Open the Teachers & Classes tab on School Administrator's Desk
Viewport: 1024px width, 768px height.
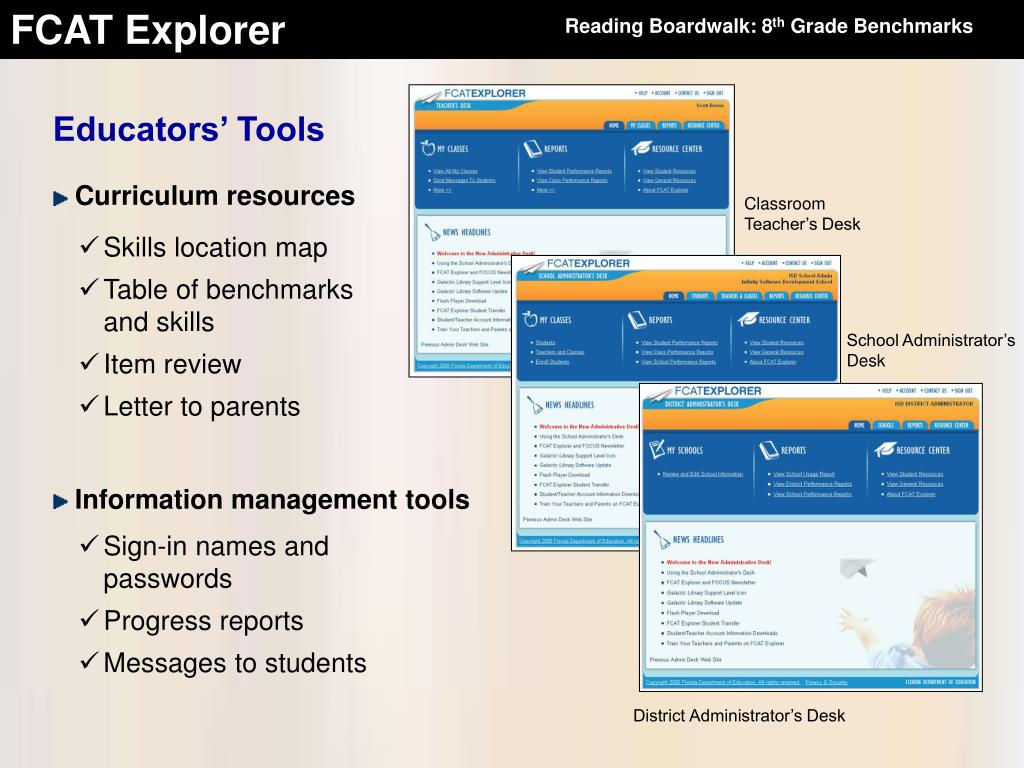(x=739, y=296)
